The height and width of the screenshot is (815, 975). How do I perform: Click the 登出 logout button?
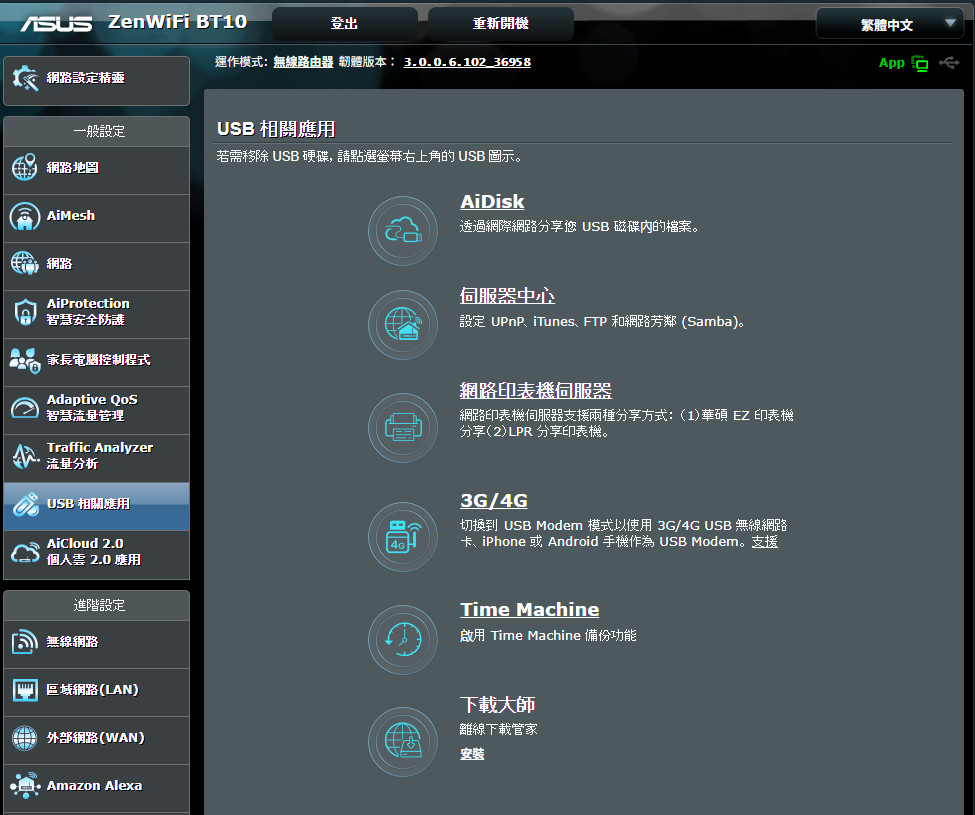click(x=344, y=24)
